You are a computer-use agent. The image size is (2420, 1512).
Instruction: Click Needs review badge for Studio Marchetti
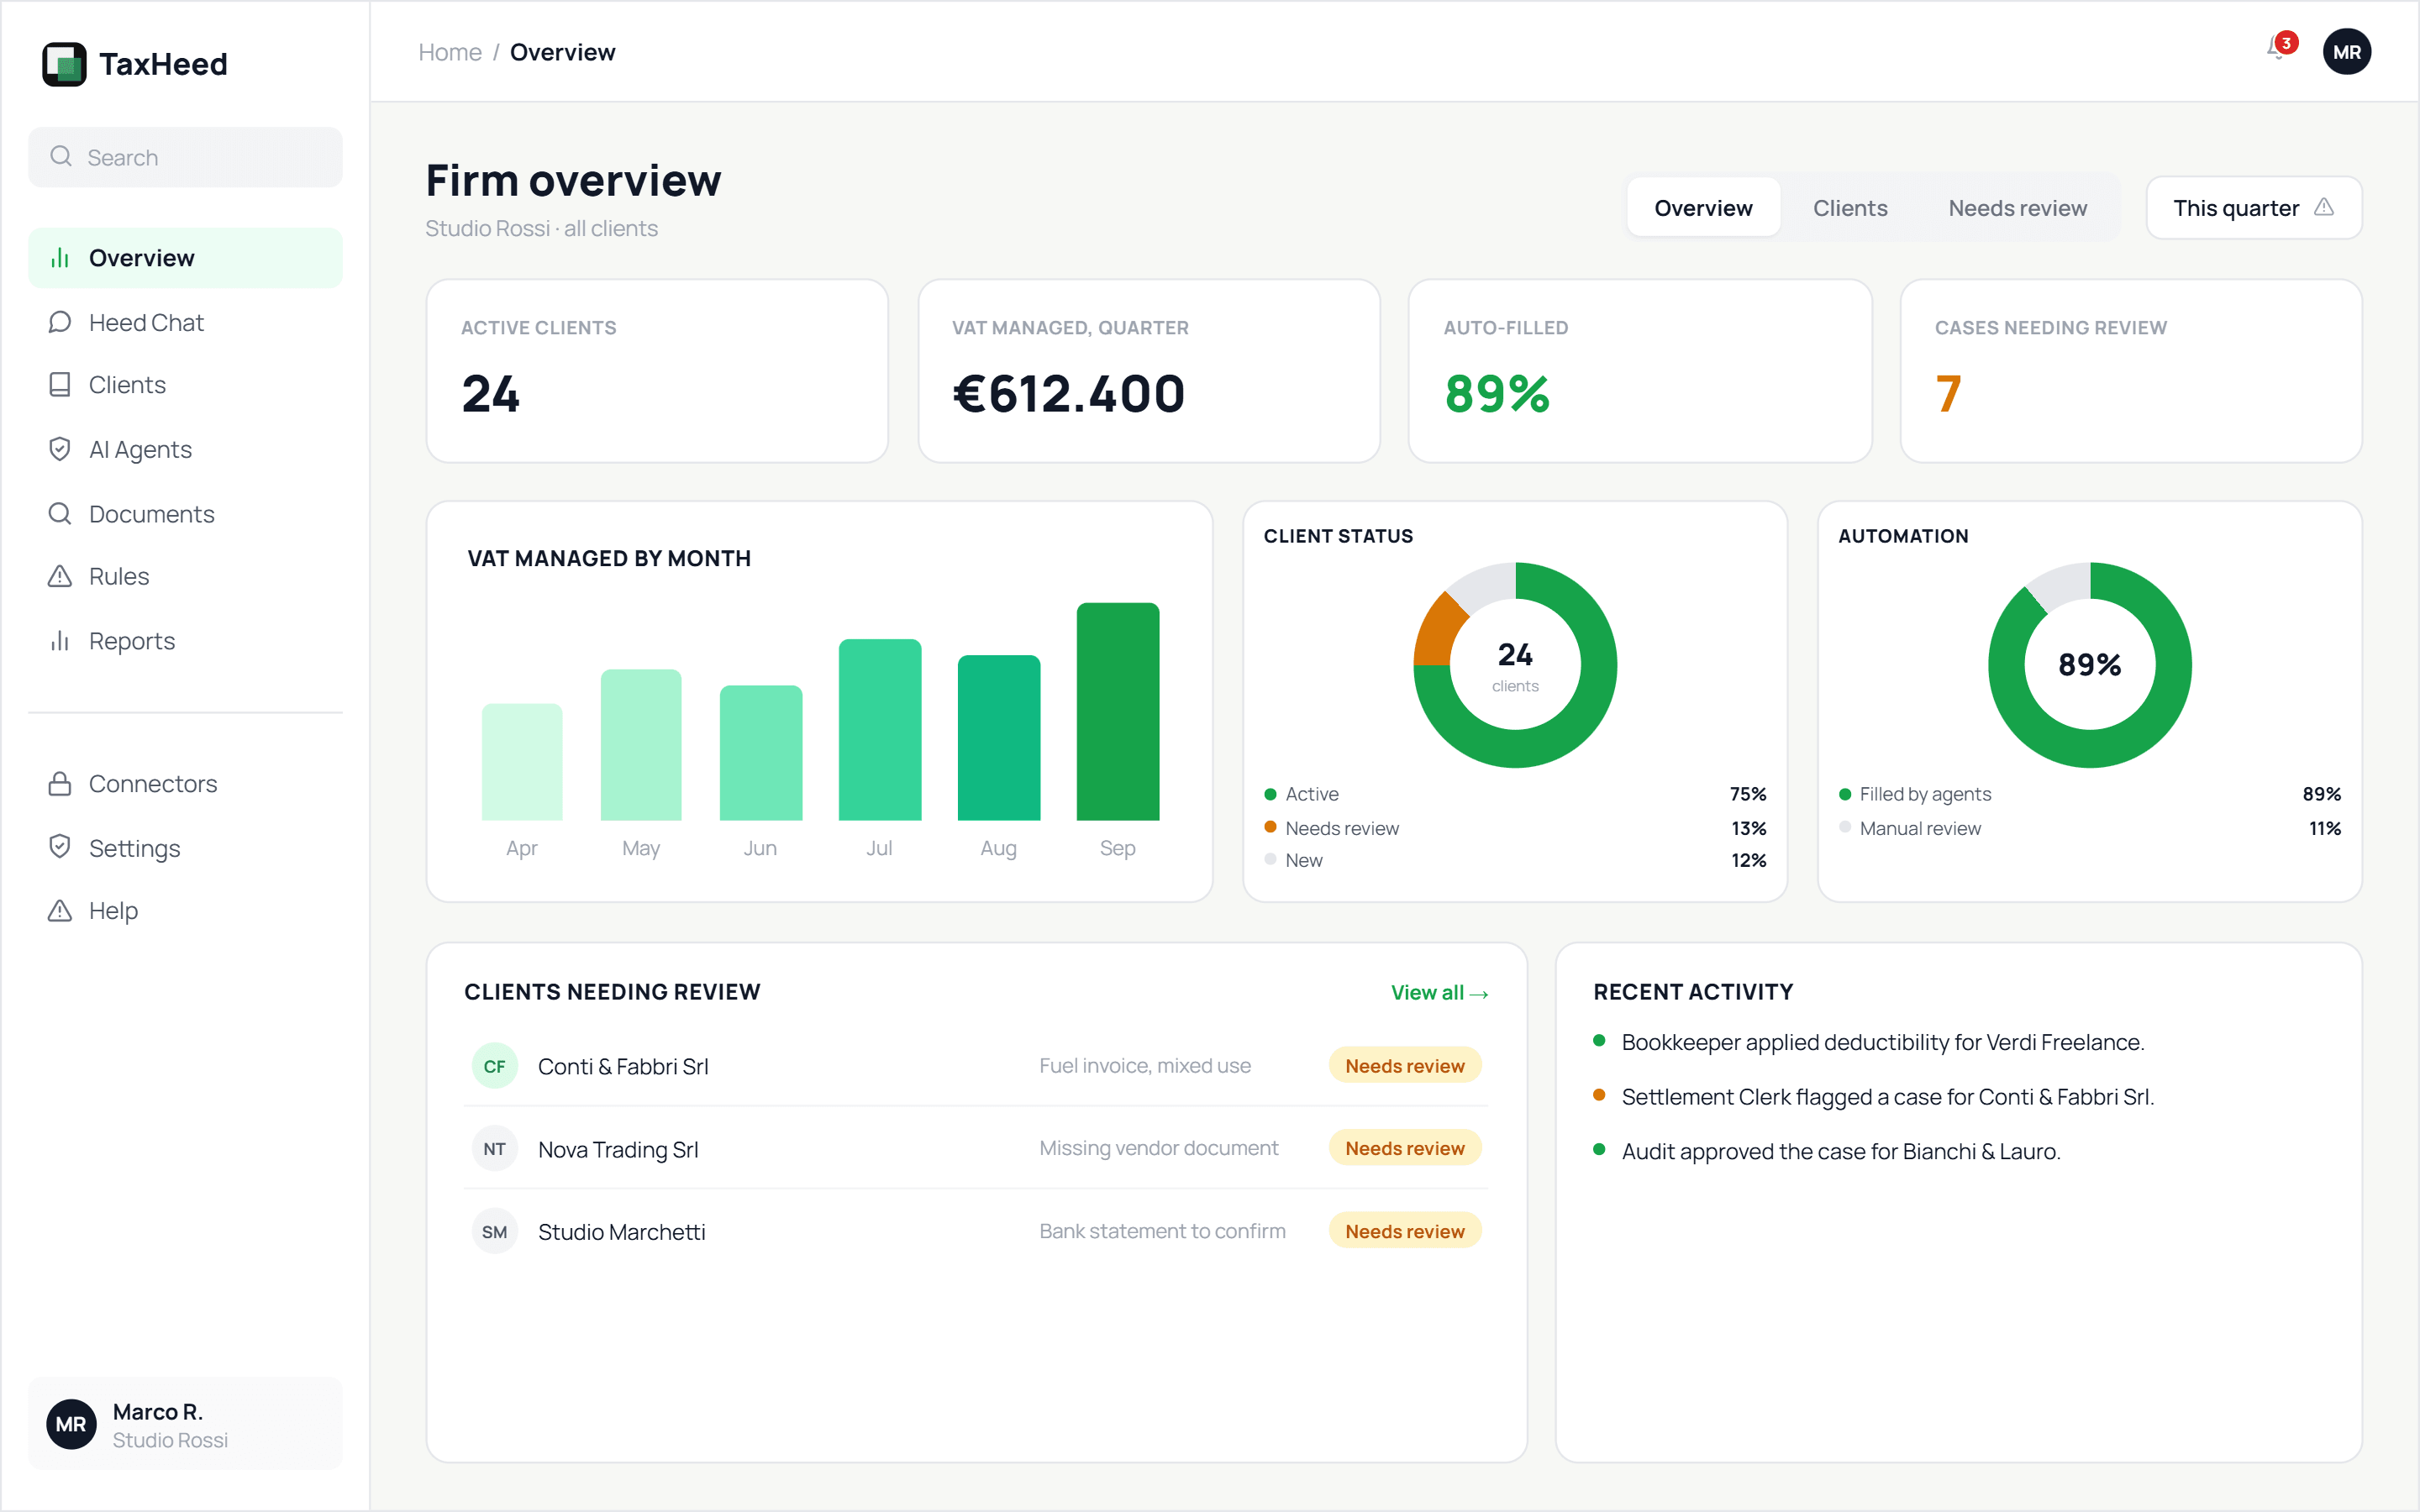point(1404,1231)
